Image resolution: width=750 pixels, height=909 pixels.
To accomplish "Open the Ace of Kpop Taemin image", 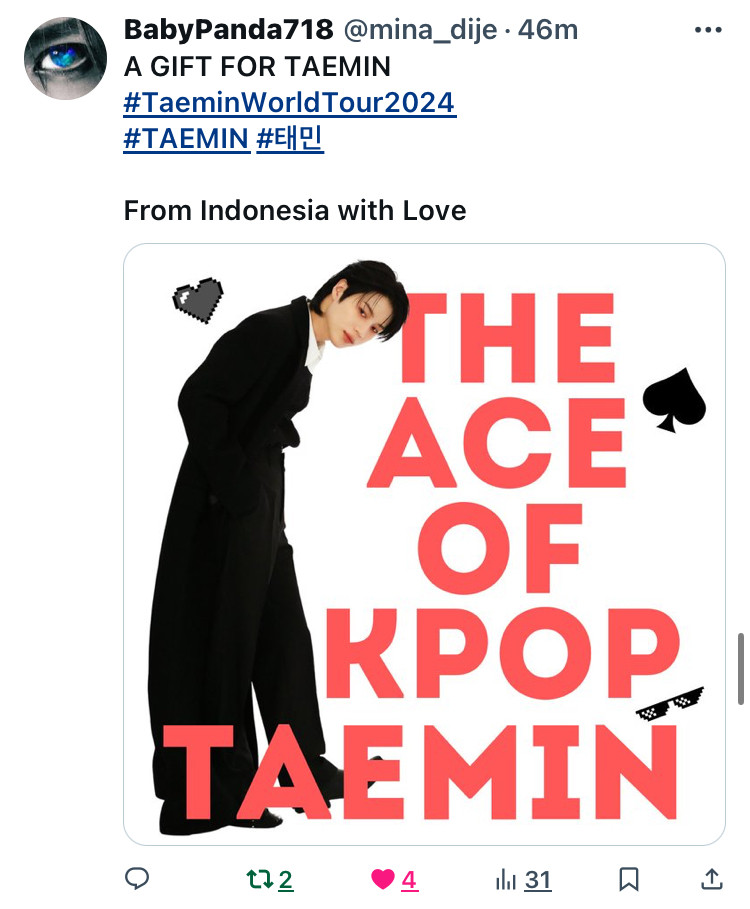I will [x=424, y=544].
